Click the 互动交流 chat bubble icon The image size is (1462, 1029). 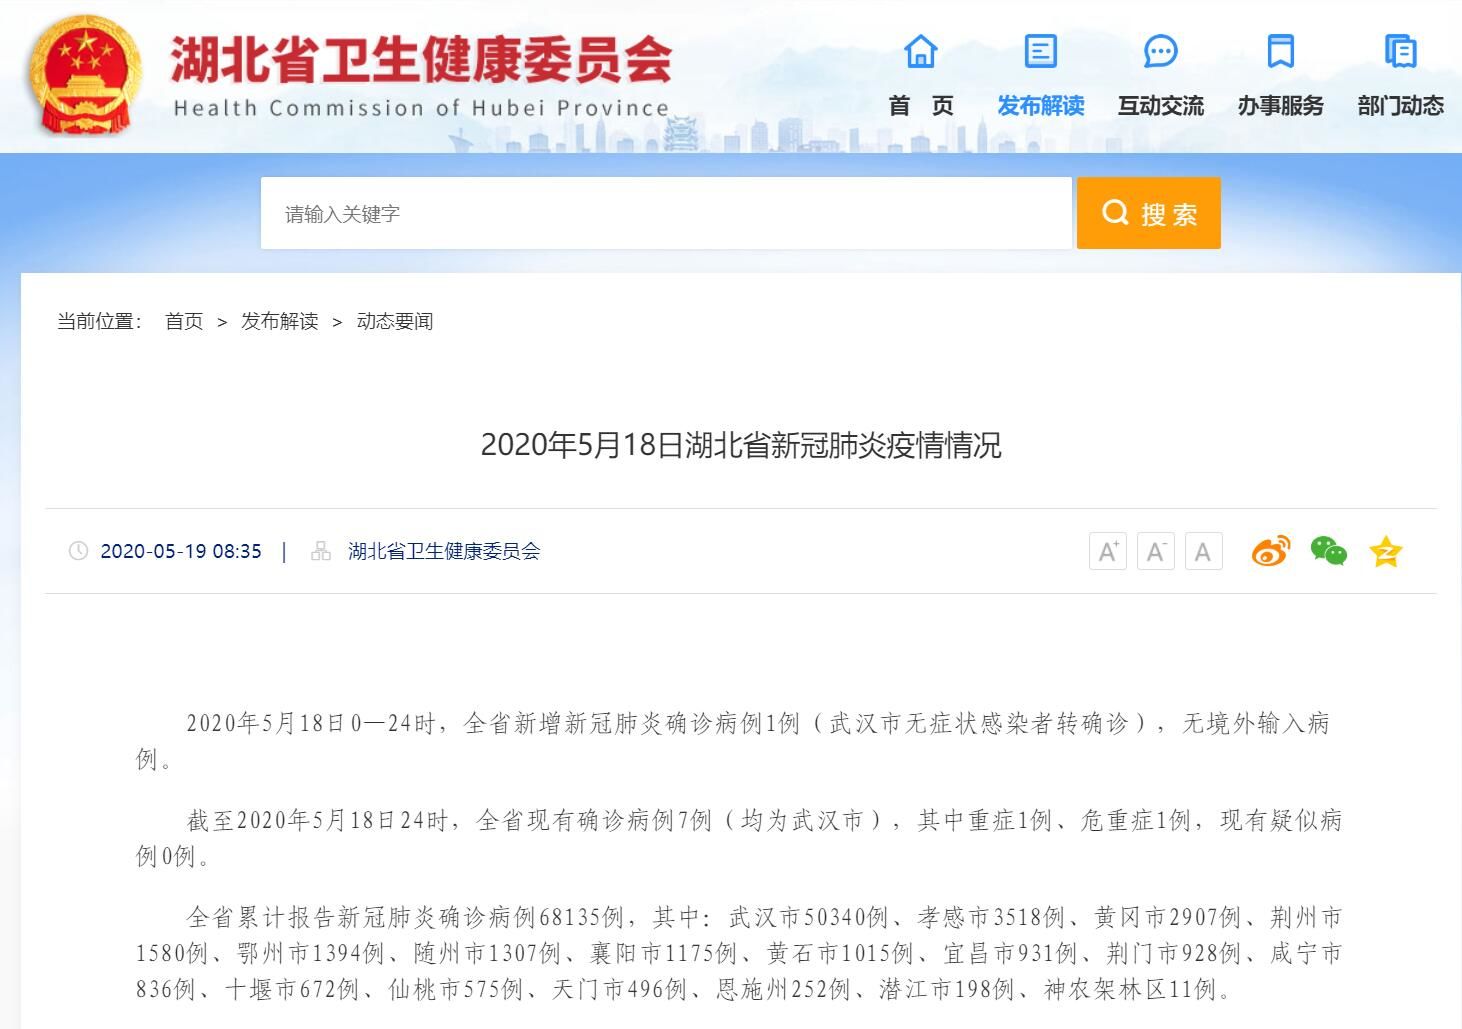click(1160, 51)
